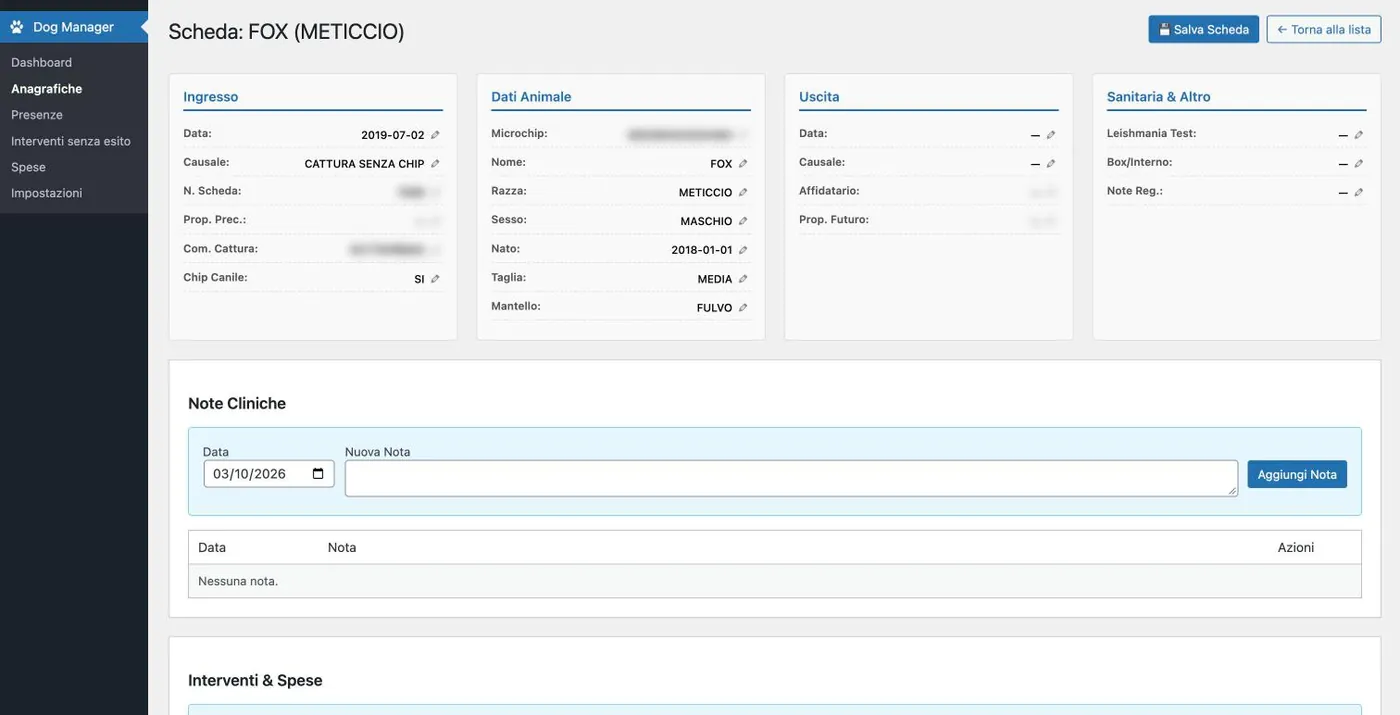
Task: Edit the Ingresso Data field using its pencil icon
Action: point(435,135)
